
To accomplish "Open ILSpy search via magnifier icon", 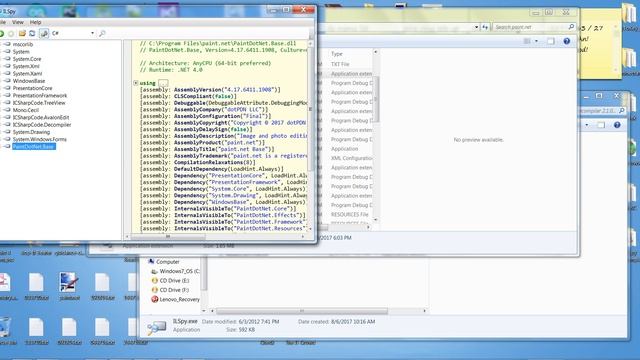I will [x=102, y=33].
